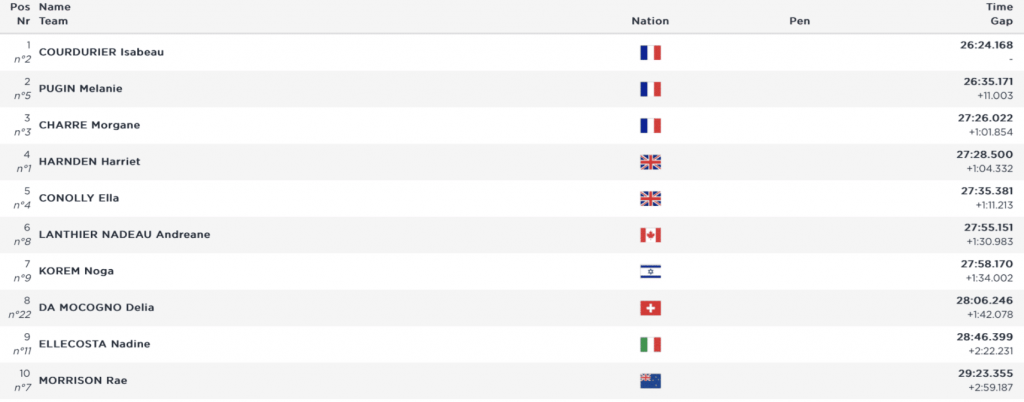Click the Pen column header

click(799, 21)
